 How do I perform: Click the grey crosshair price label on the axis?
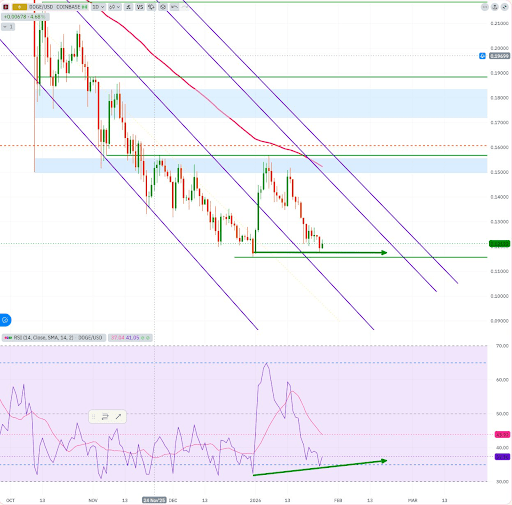(x=499, y=56)
